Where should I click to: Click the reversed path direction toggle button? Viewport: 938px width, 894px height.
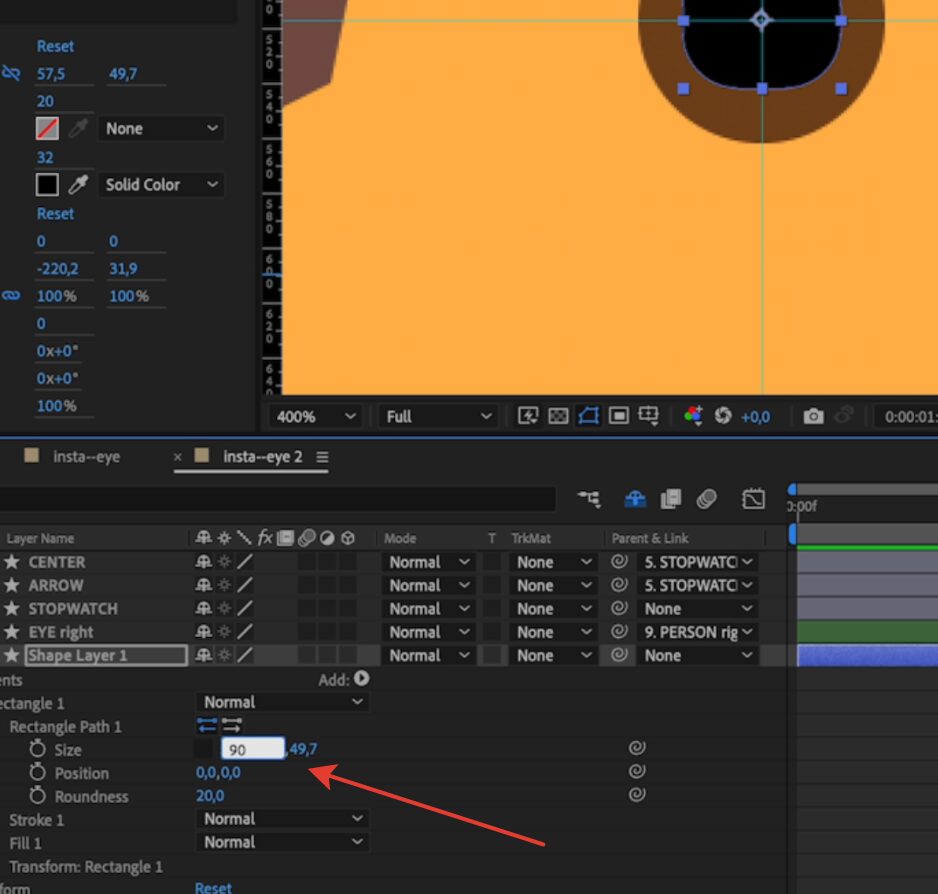tap(232, 725)
